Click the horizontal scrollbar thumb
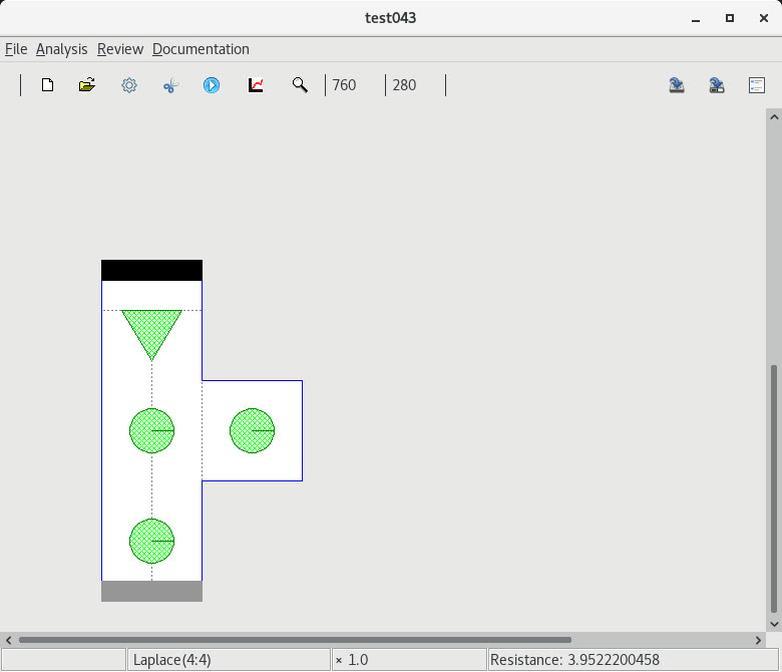The height and width of the screenshot is (672, 782). pyautogui.click(x=295, y=640)
